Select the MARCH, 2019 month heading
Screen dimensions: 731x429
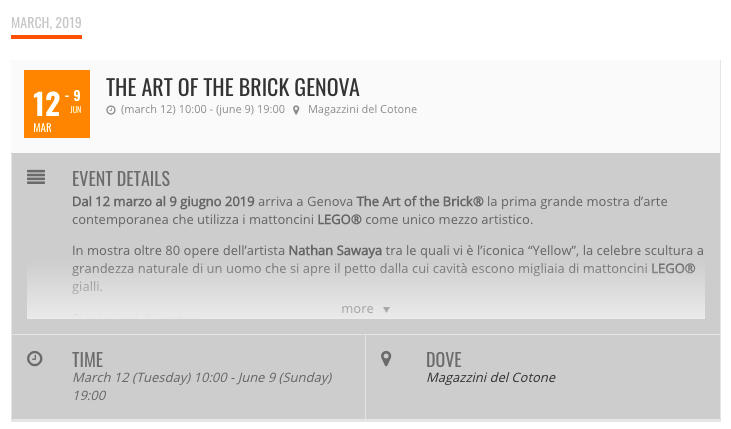coord(46,23)
